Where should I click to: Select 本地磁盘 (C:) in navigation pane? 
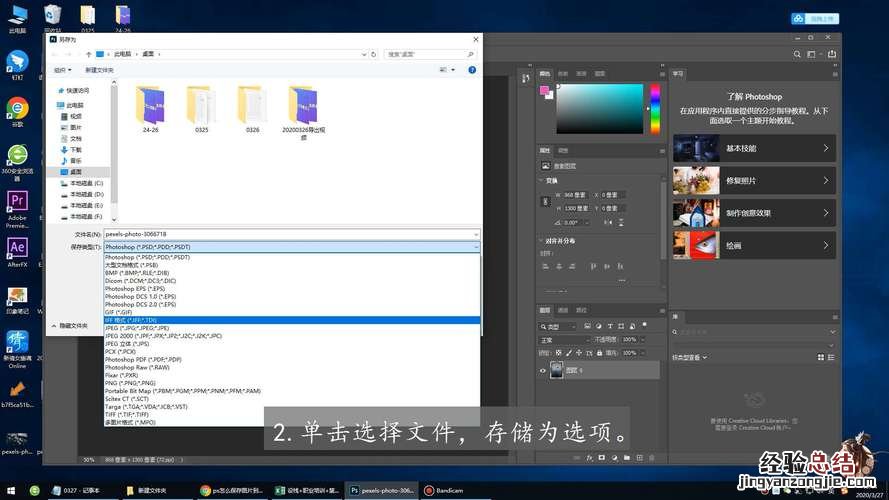(x=85, y=183)
